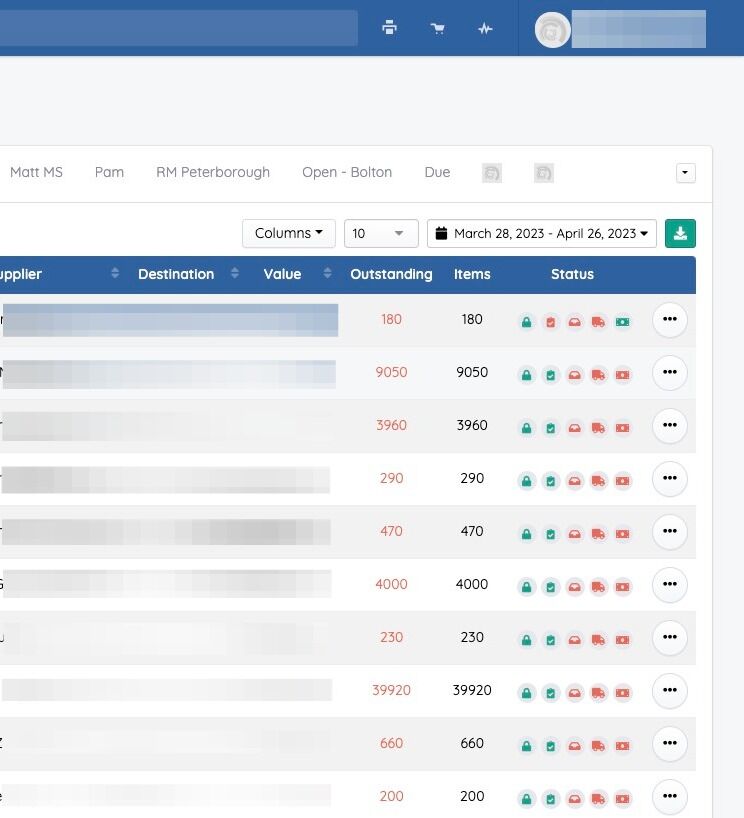Click the clipboard check icon in row 4000
744x818 pixels.
[550, 587]
